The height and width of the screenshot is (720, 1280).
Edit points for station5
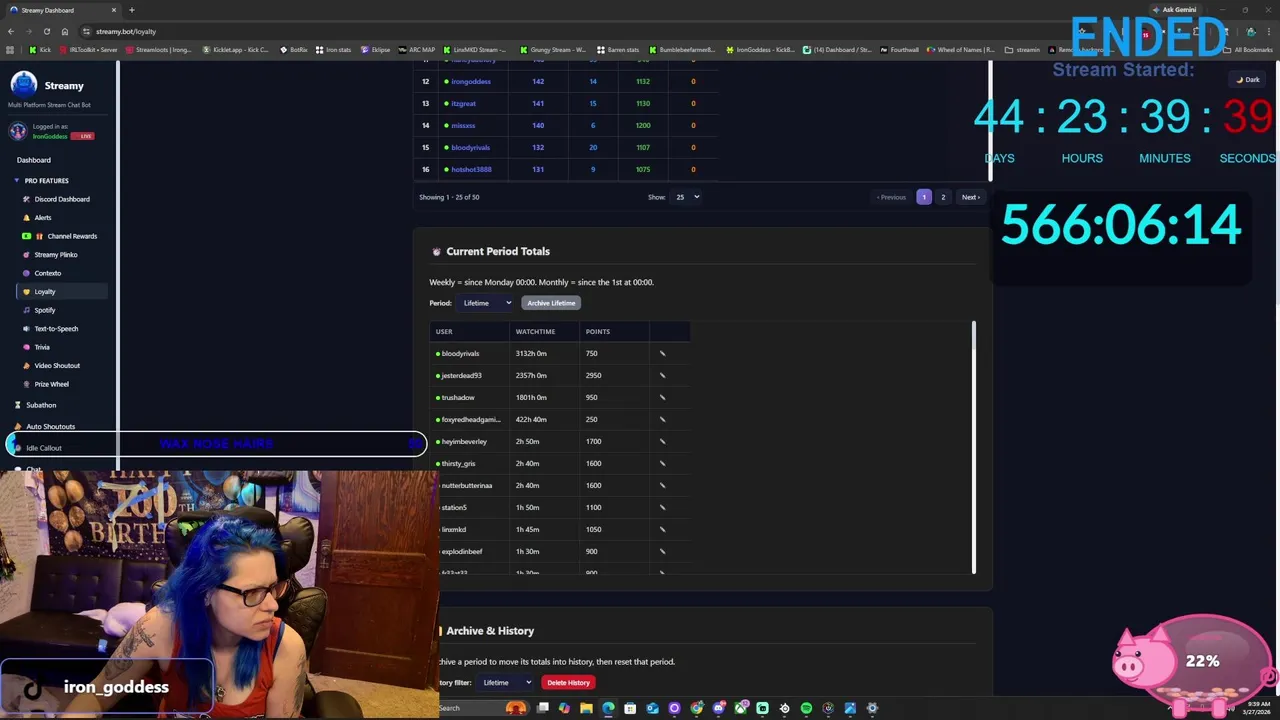pyautogui.click(x=662, y=507)
